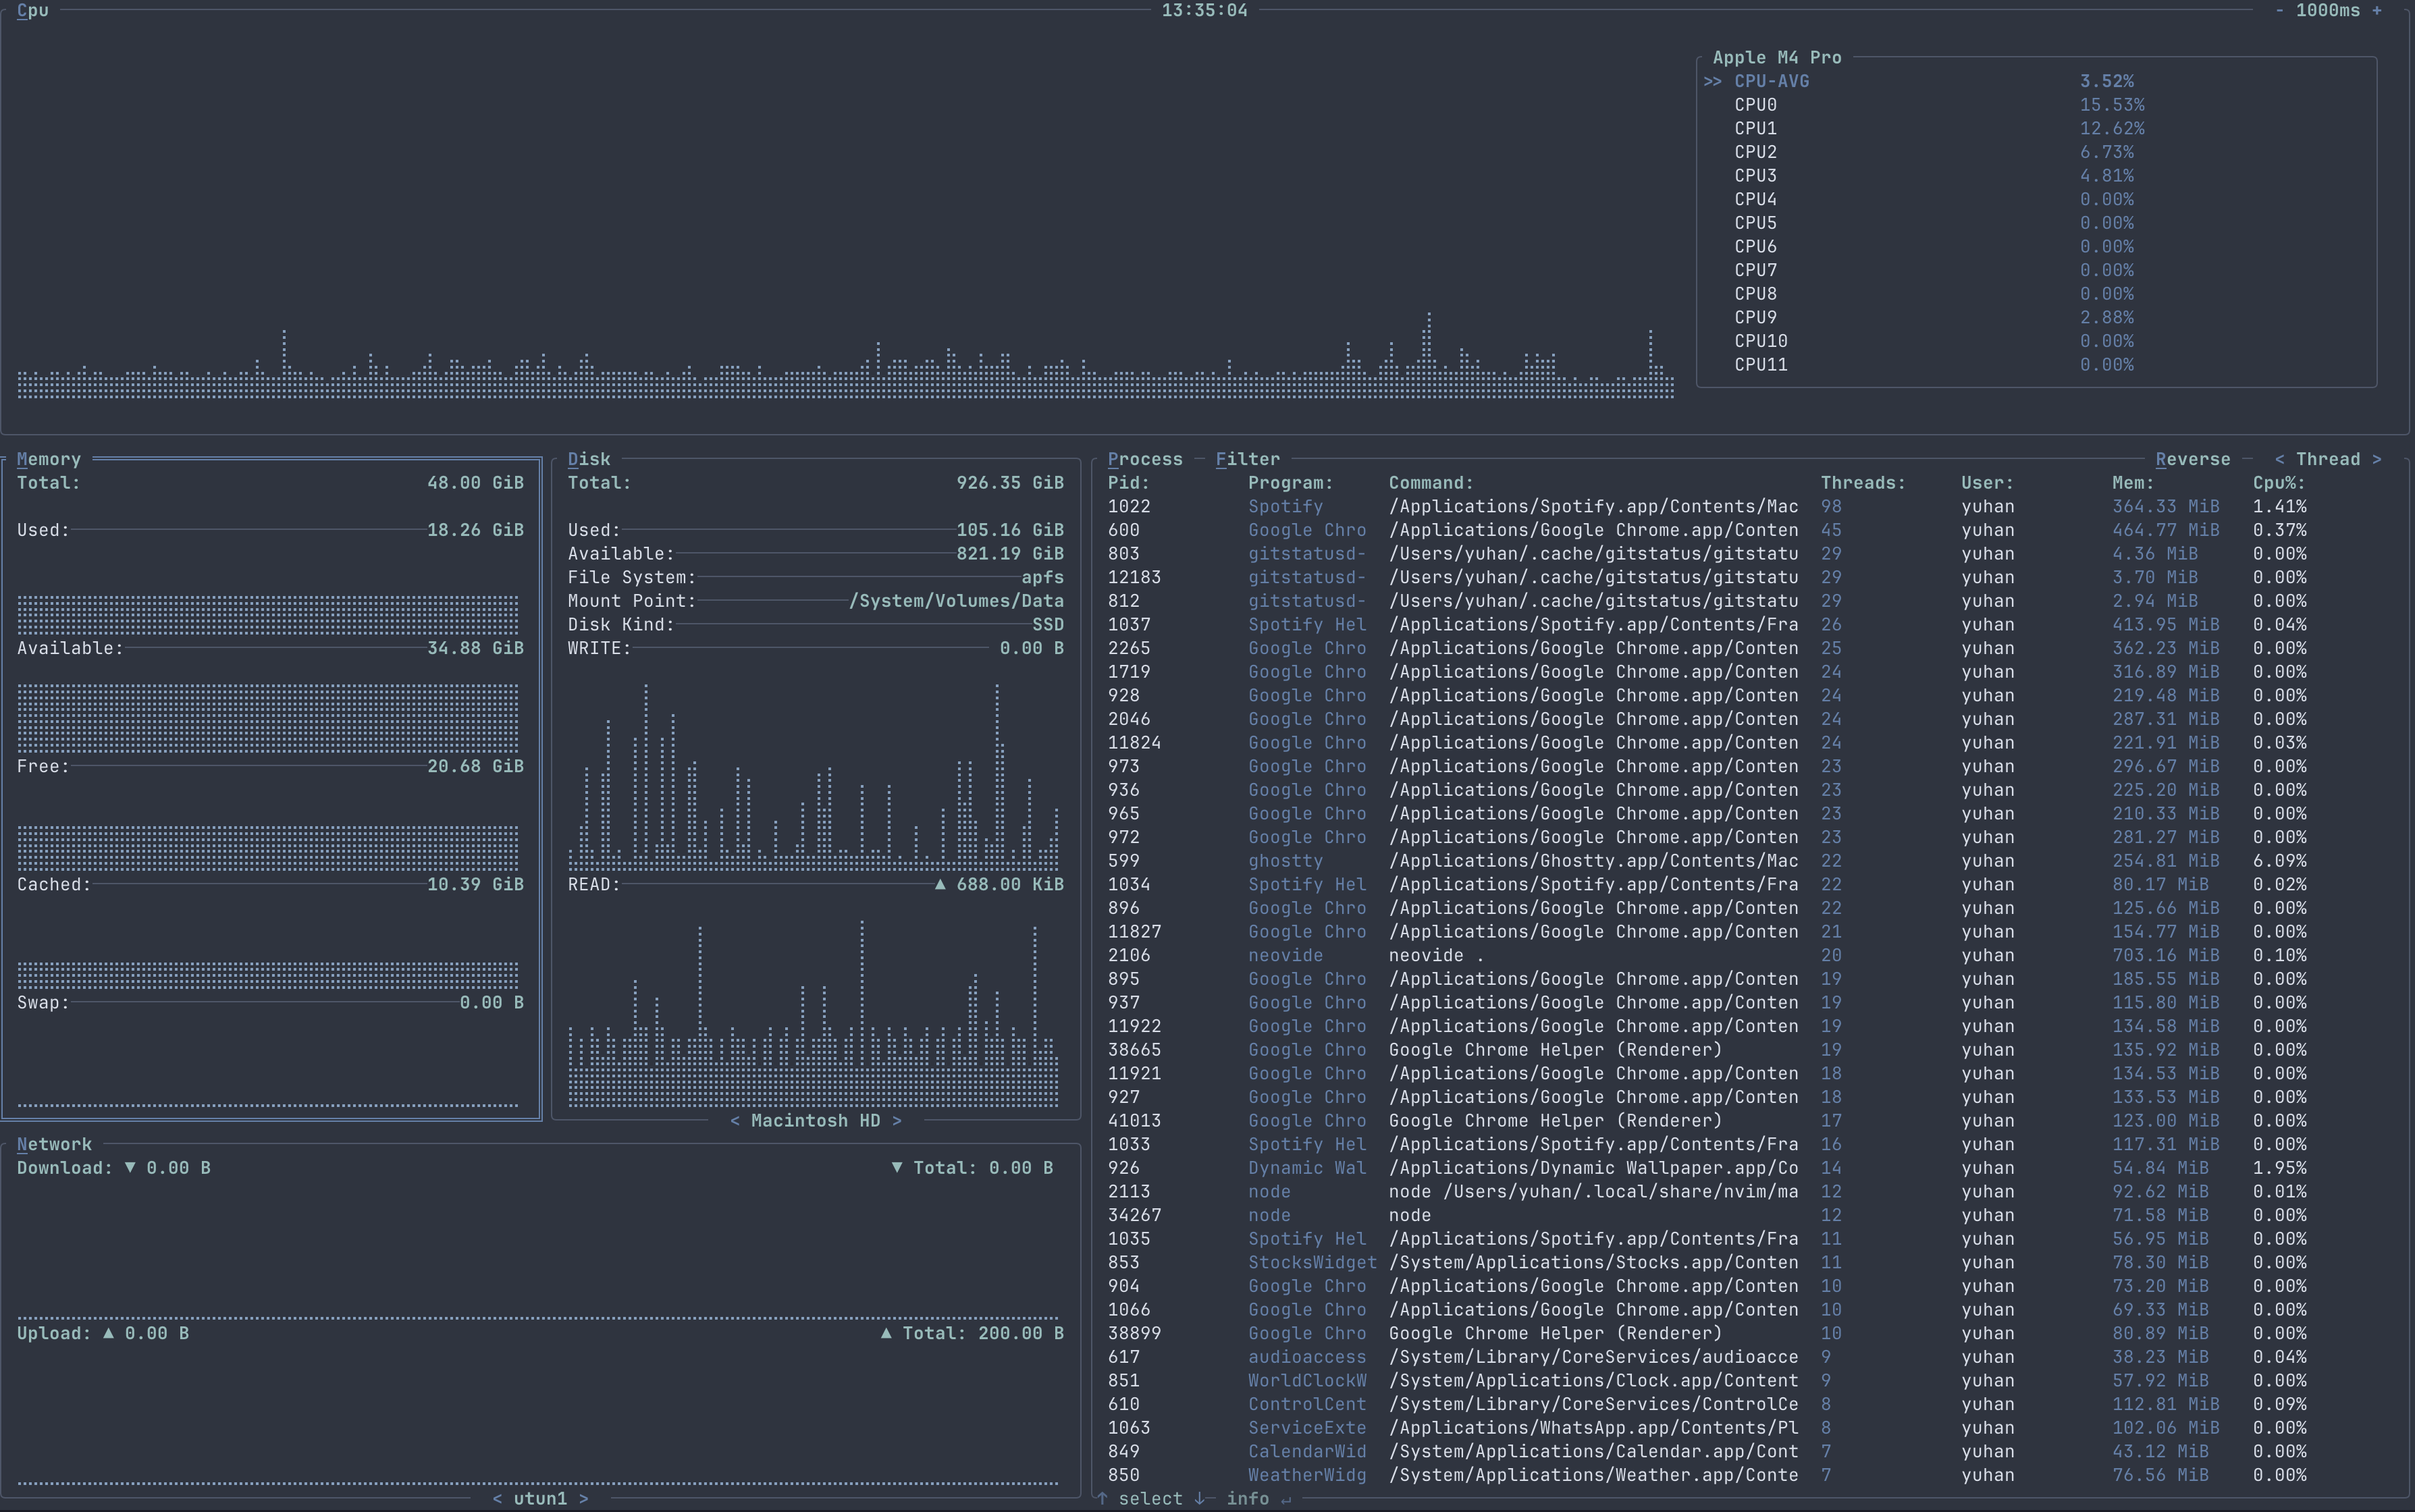This screenshot has height=1512, width=2415.
Task: Click the up arrow select indicator
Action: 1102,1499
